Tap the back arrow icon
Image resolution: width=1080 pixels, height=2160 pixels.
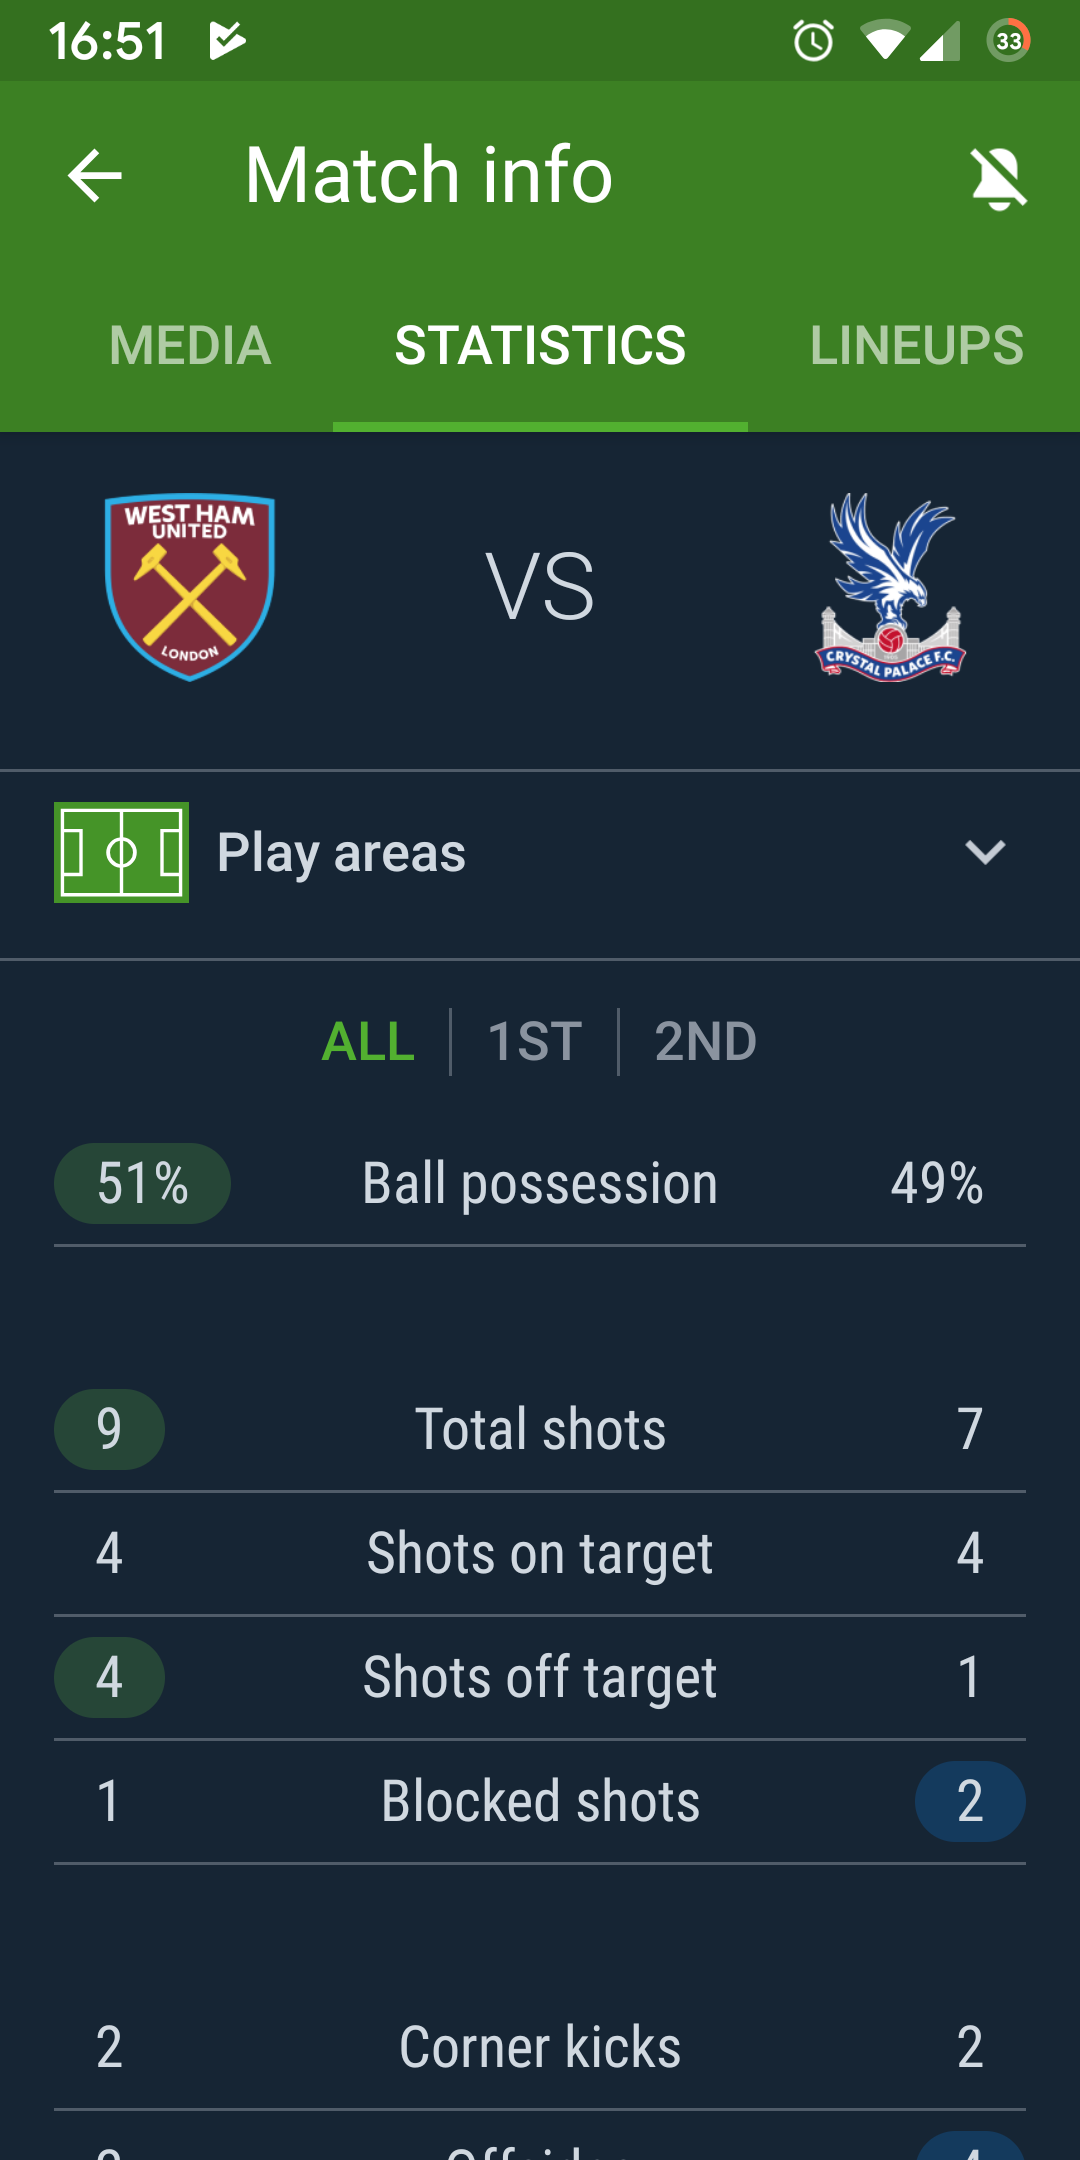(95, 175)
